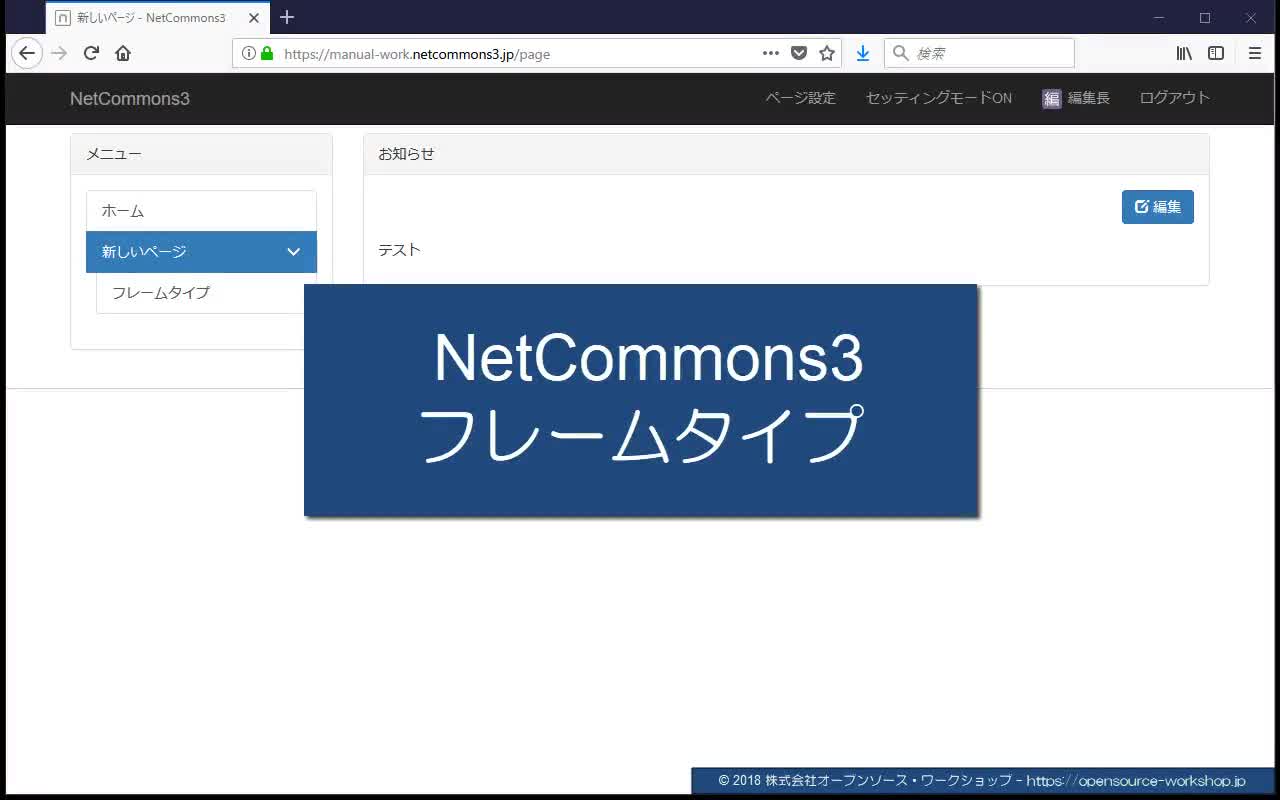Maximize the browser window
Image resolution: width=1280 pixels, height=800 pixels.
(1205, 17)
